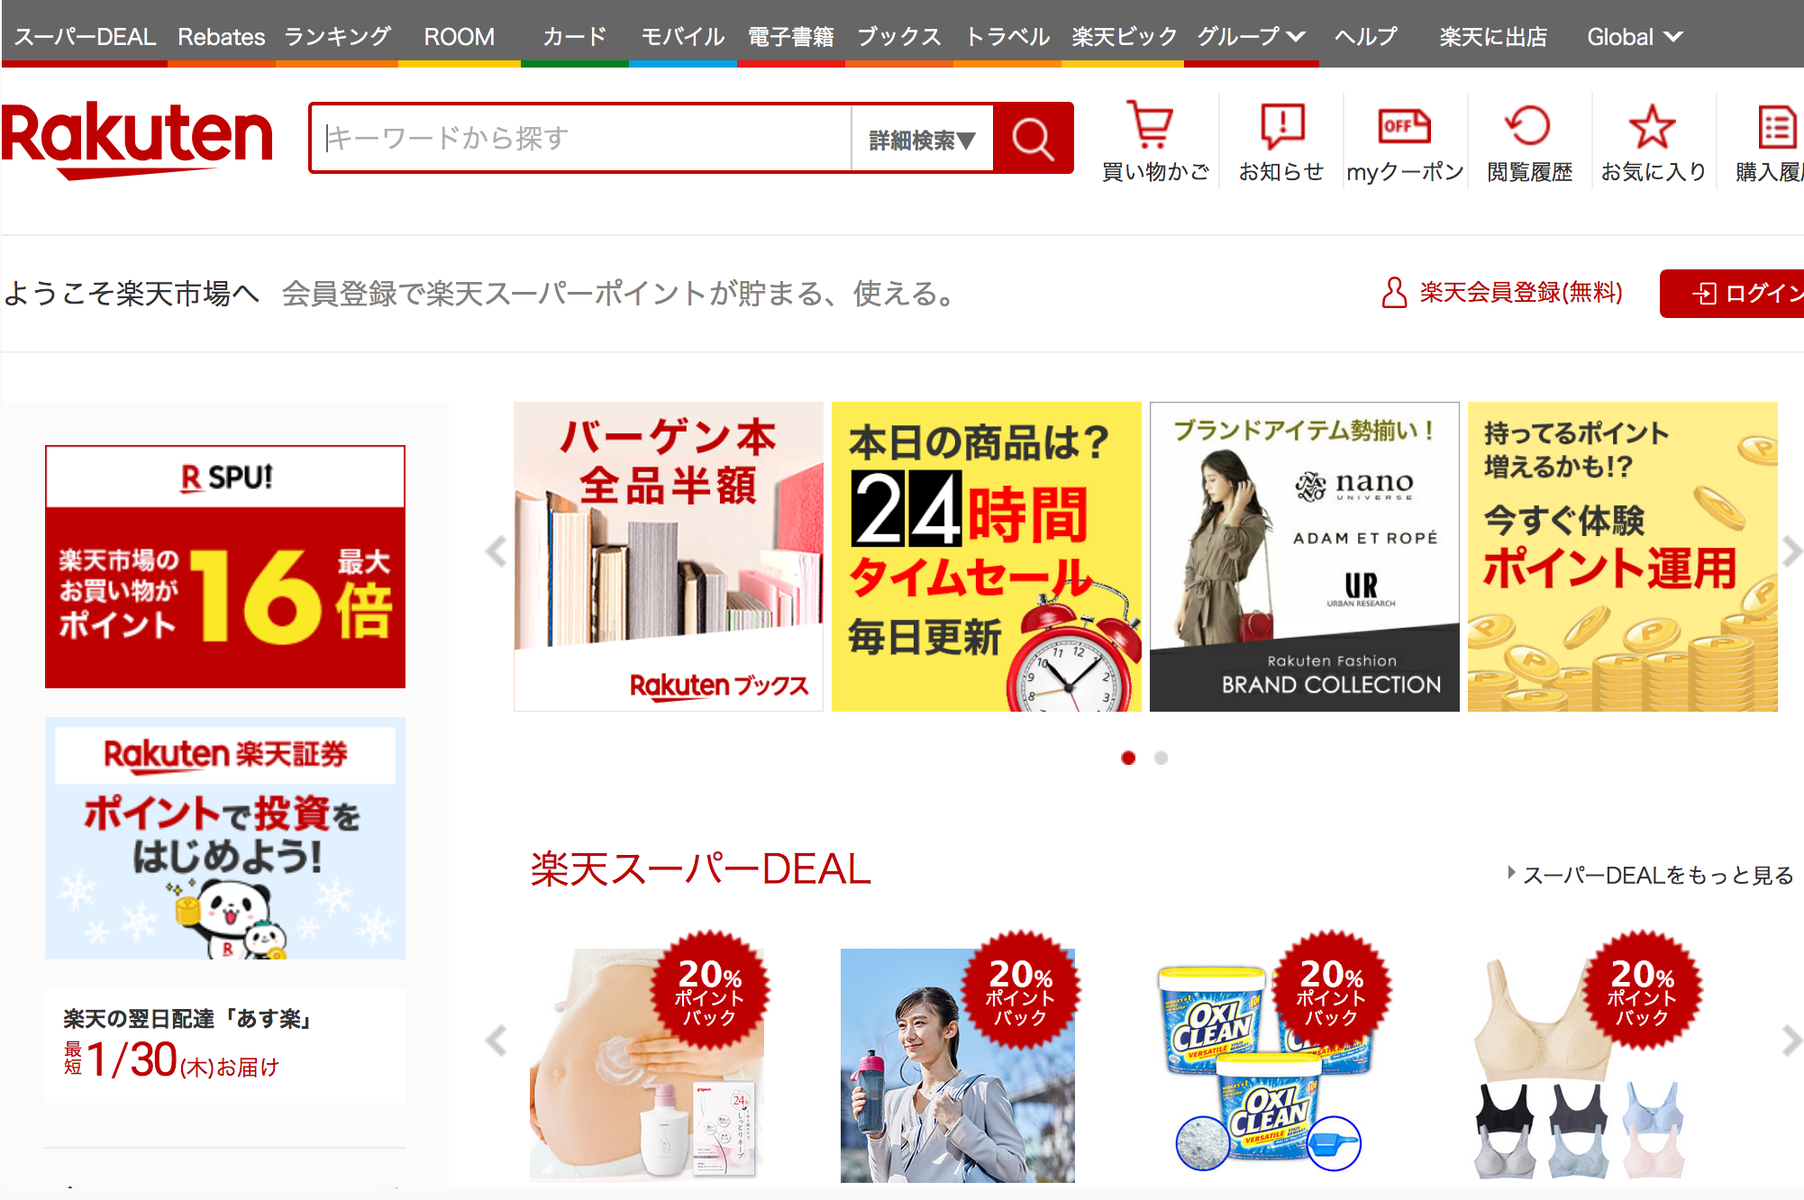The height and width of the screenshot is (1200, 1804).
Task: Show previous Super DEAL products
Action: point(496,1041)
